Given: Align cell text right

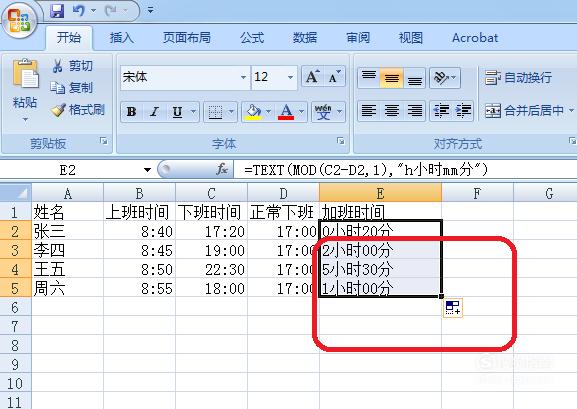Looking at the screenshot, I should coord(414,110).
